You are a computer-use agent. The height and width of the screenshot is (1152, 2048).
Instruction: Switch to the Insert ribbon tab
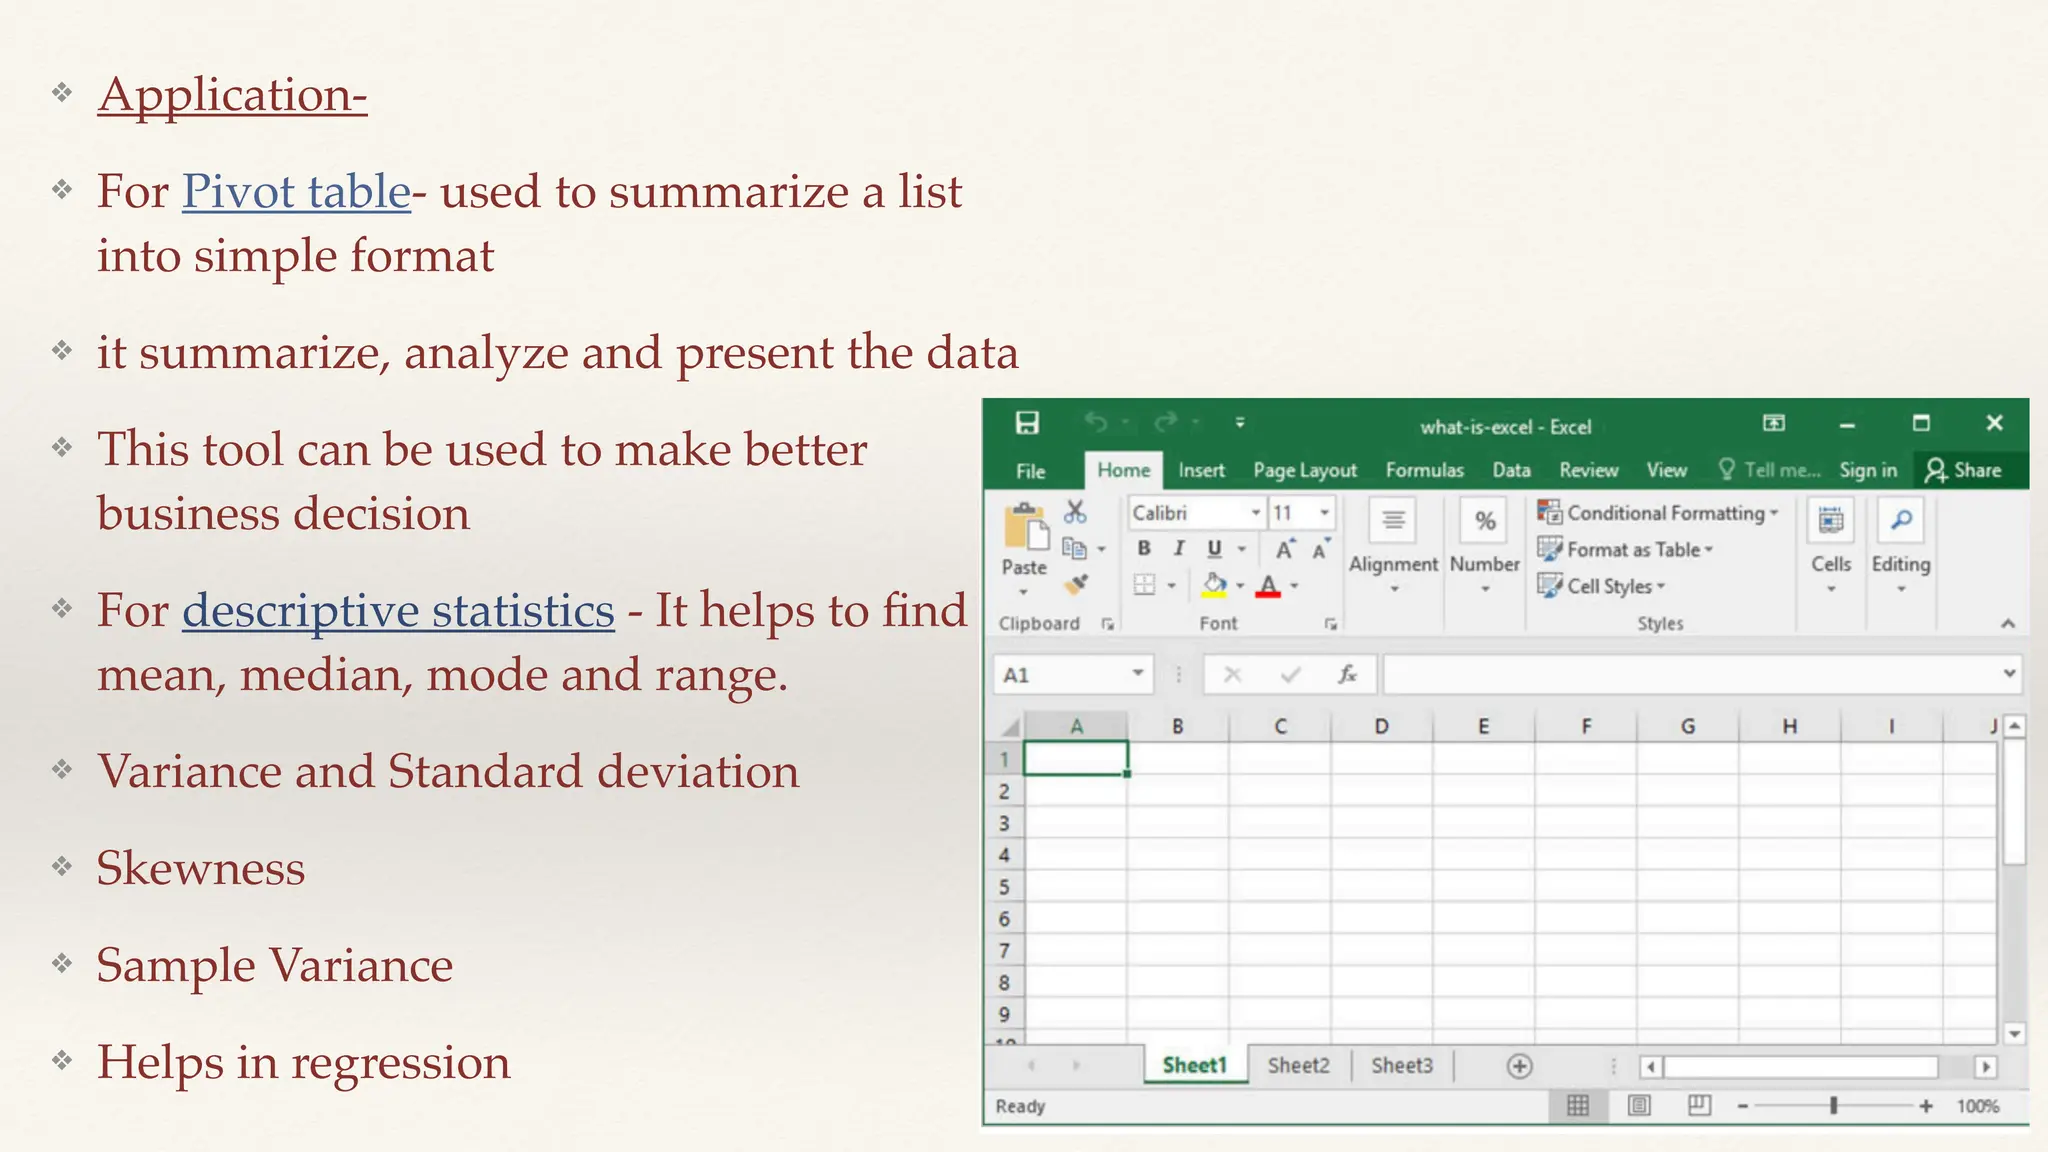point(1201,470)
